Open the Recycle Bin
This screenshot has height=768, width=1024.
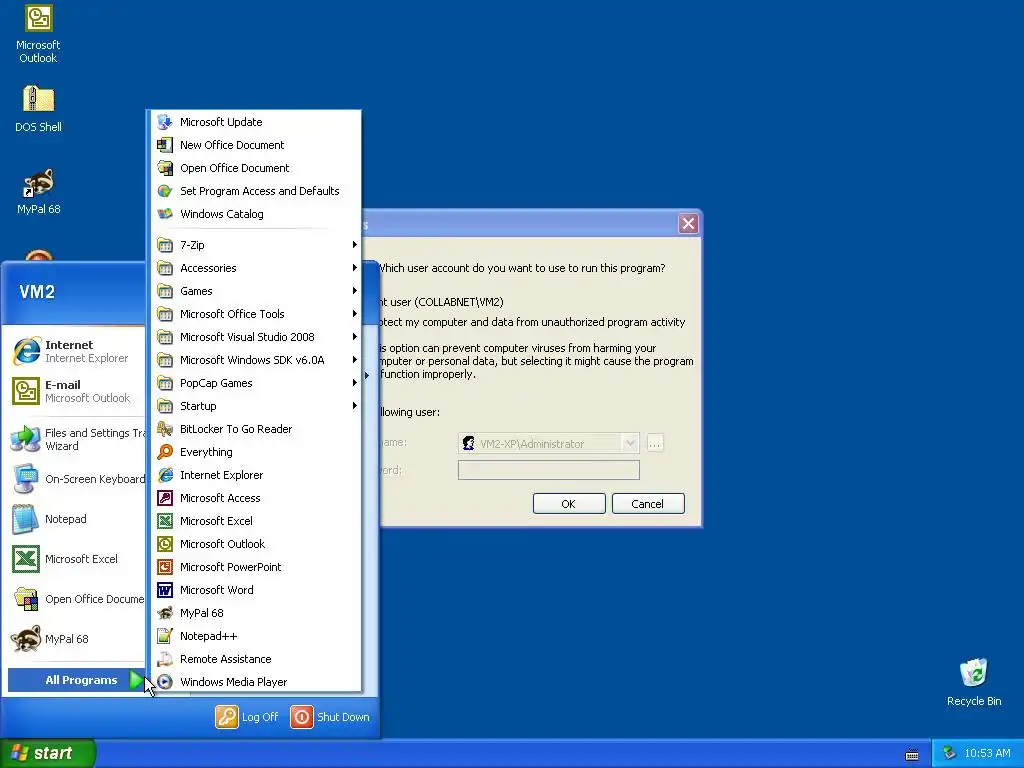point(974,682)
